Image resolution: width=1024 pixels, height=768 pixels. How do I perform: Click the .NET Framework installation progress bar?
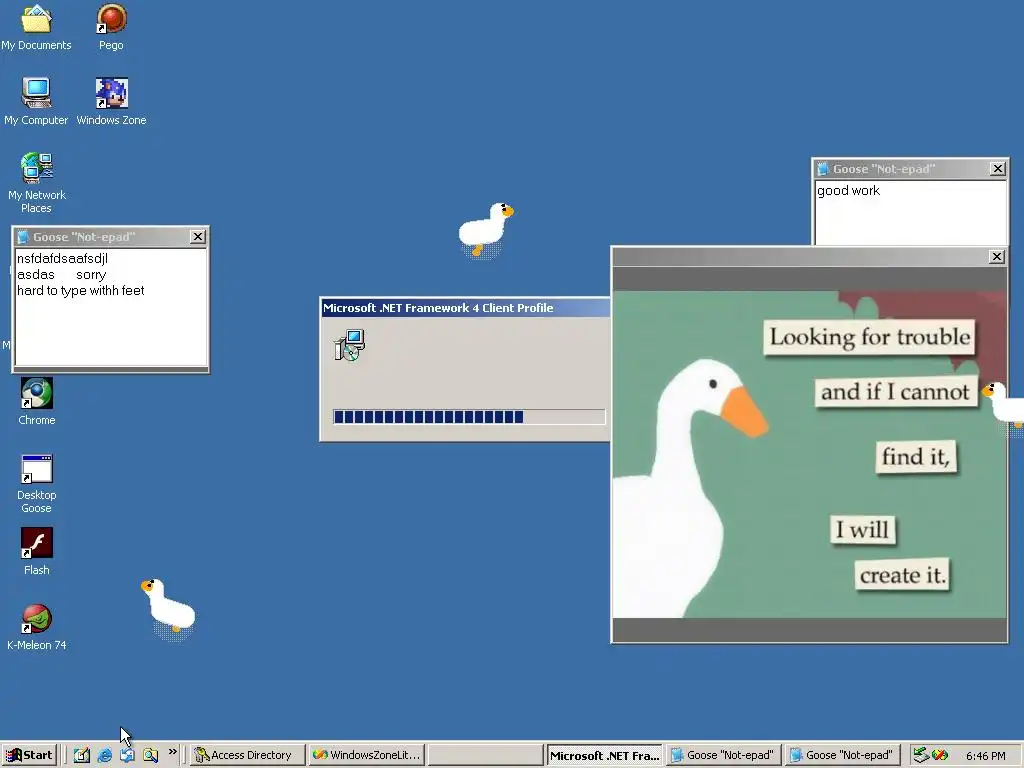[469, 417]
